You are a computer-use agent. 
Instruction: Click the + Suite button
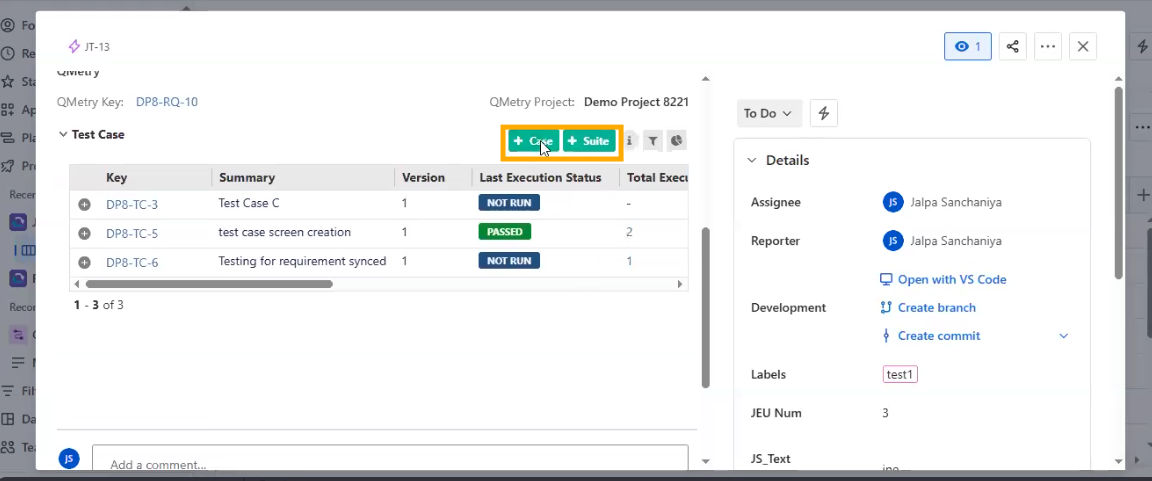coord(589,141)
